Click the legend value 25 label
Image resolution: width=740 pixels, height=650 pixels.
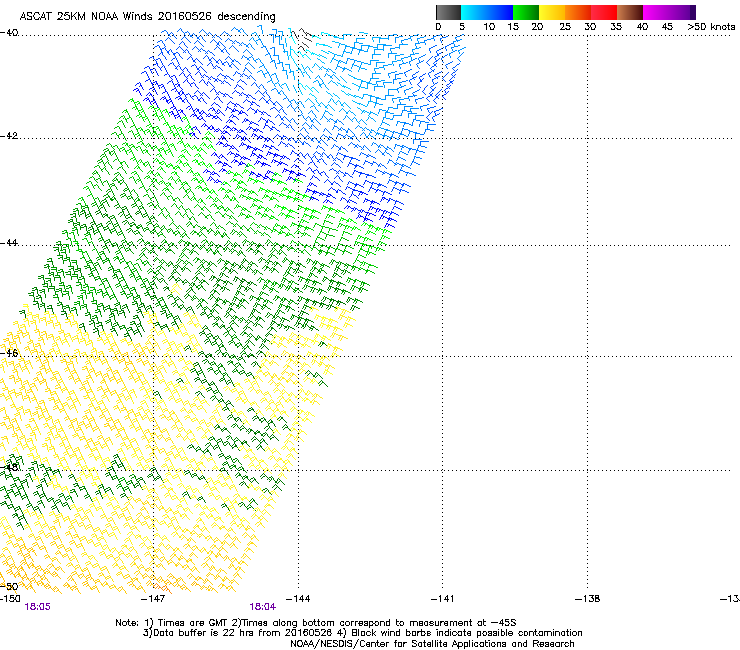[565, 27]
